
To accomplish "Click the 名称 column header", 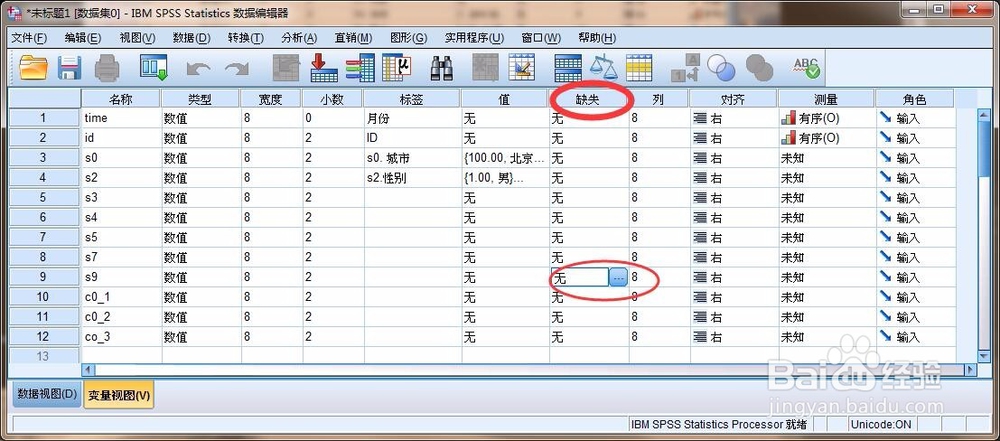I will coord(121,99).
